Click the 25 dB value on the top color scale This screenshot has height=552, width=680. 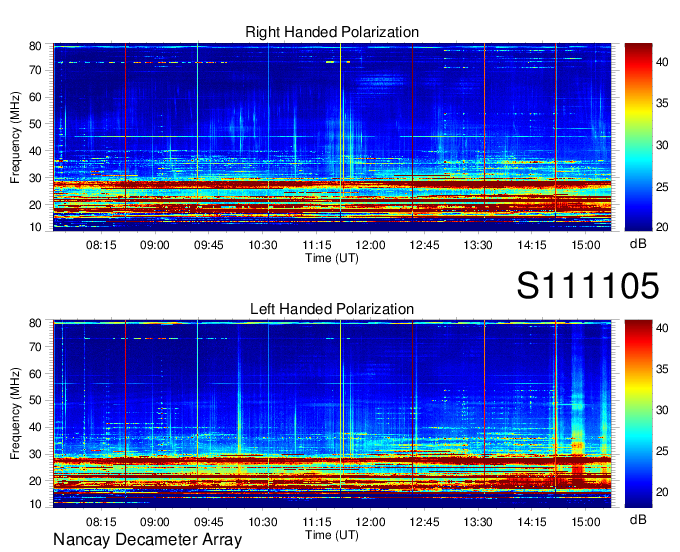point(662,187)
